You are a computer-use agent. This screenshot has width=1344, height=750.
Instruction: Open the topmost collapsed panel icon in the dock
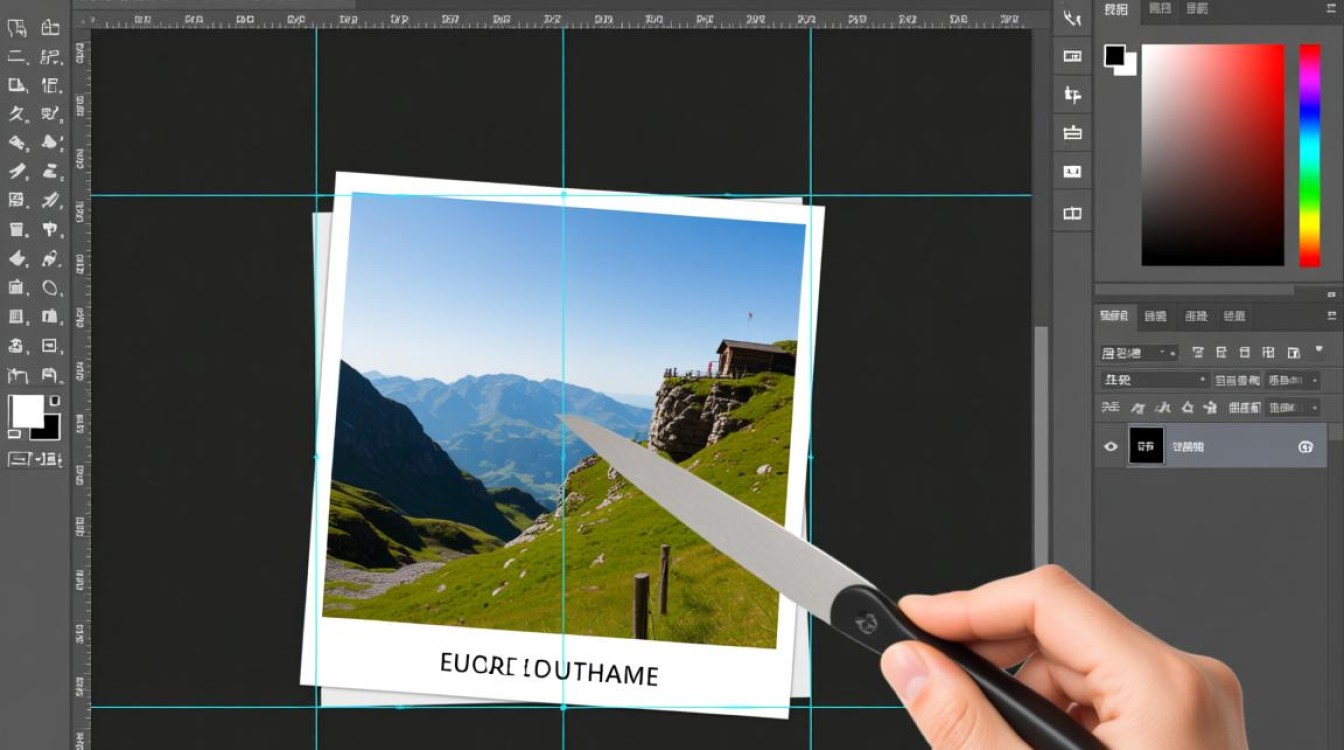pos(1073,18)
